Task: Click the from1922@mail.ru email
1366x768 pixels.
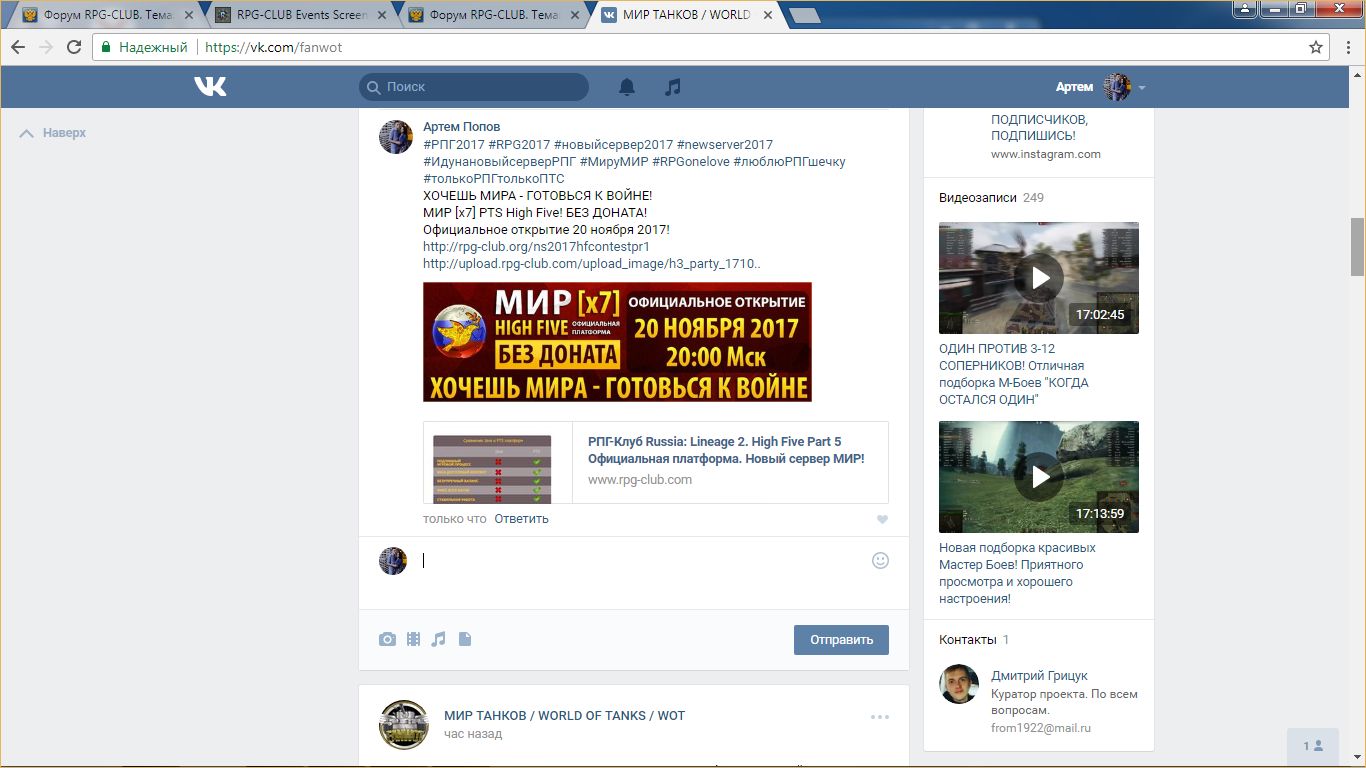Action: pos(1041,729)
